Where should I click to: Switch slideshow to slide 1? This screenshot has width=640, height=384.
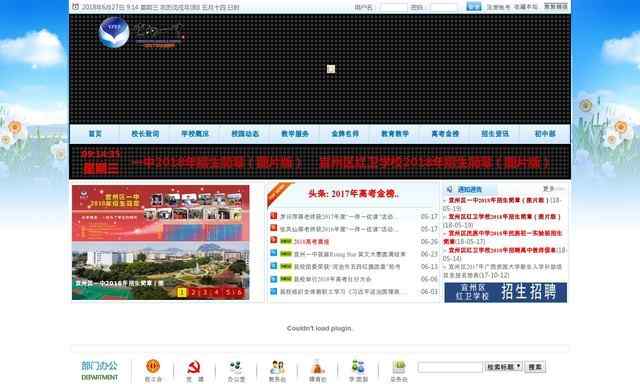click(182, 292)
